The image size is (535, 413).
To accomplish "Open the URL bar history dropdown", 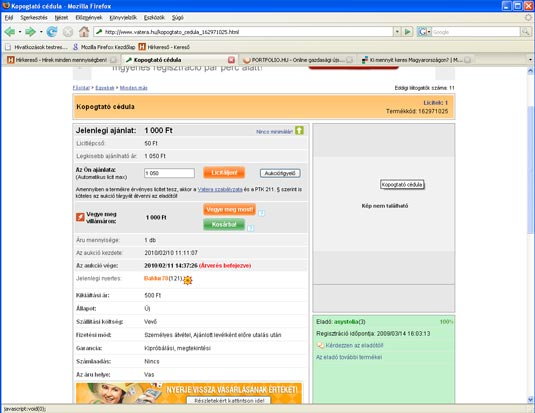I will [397, 32].
